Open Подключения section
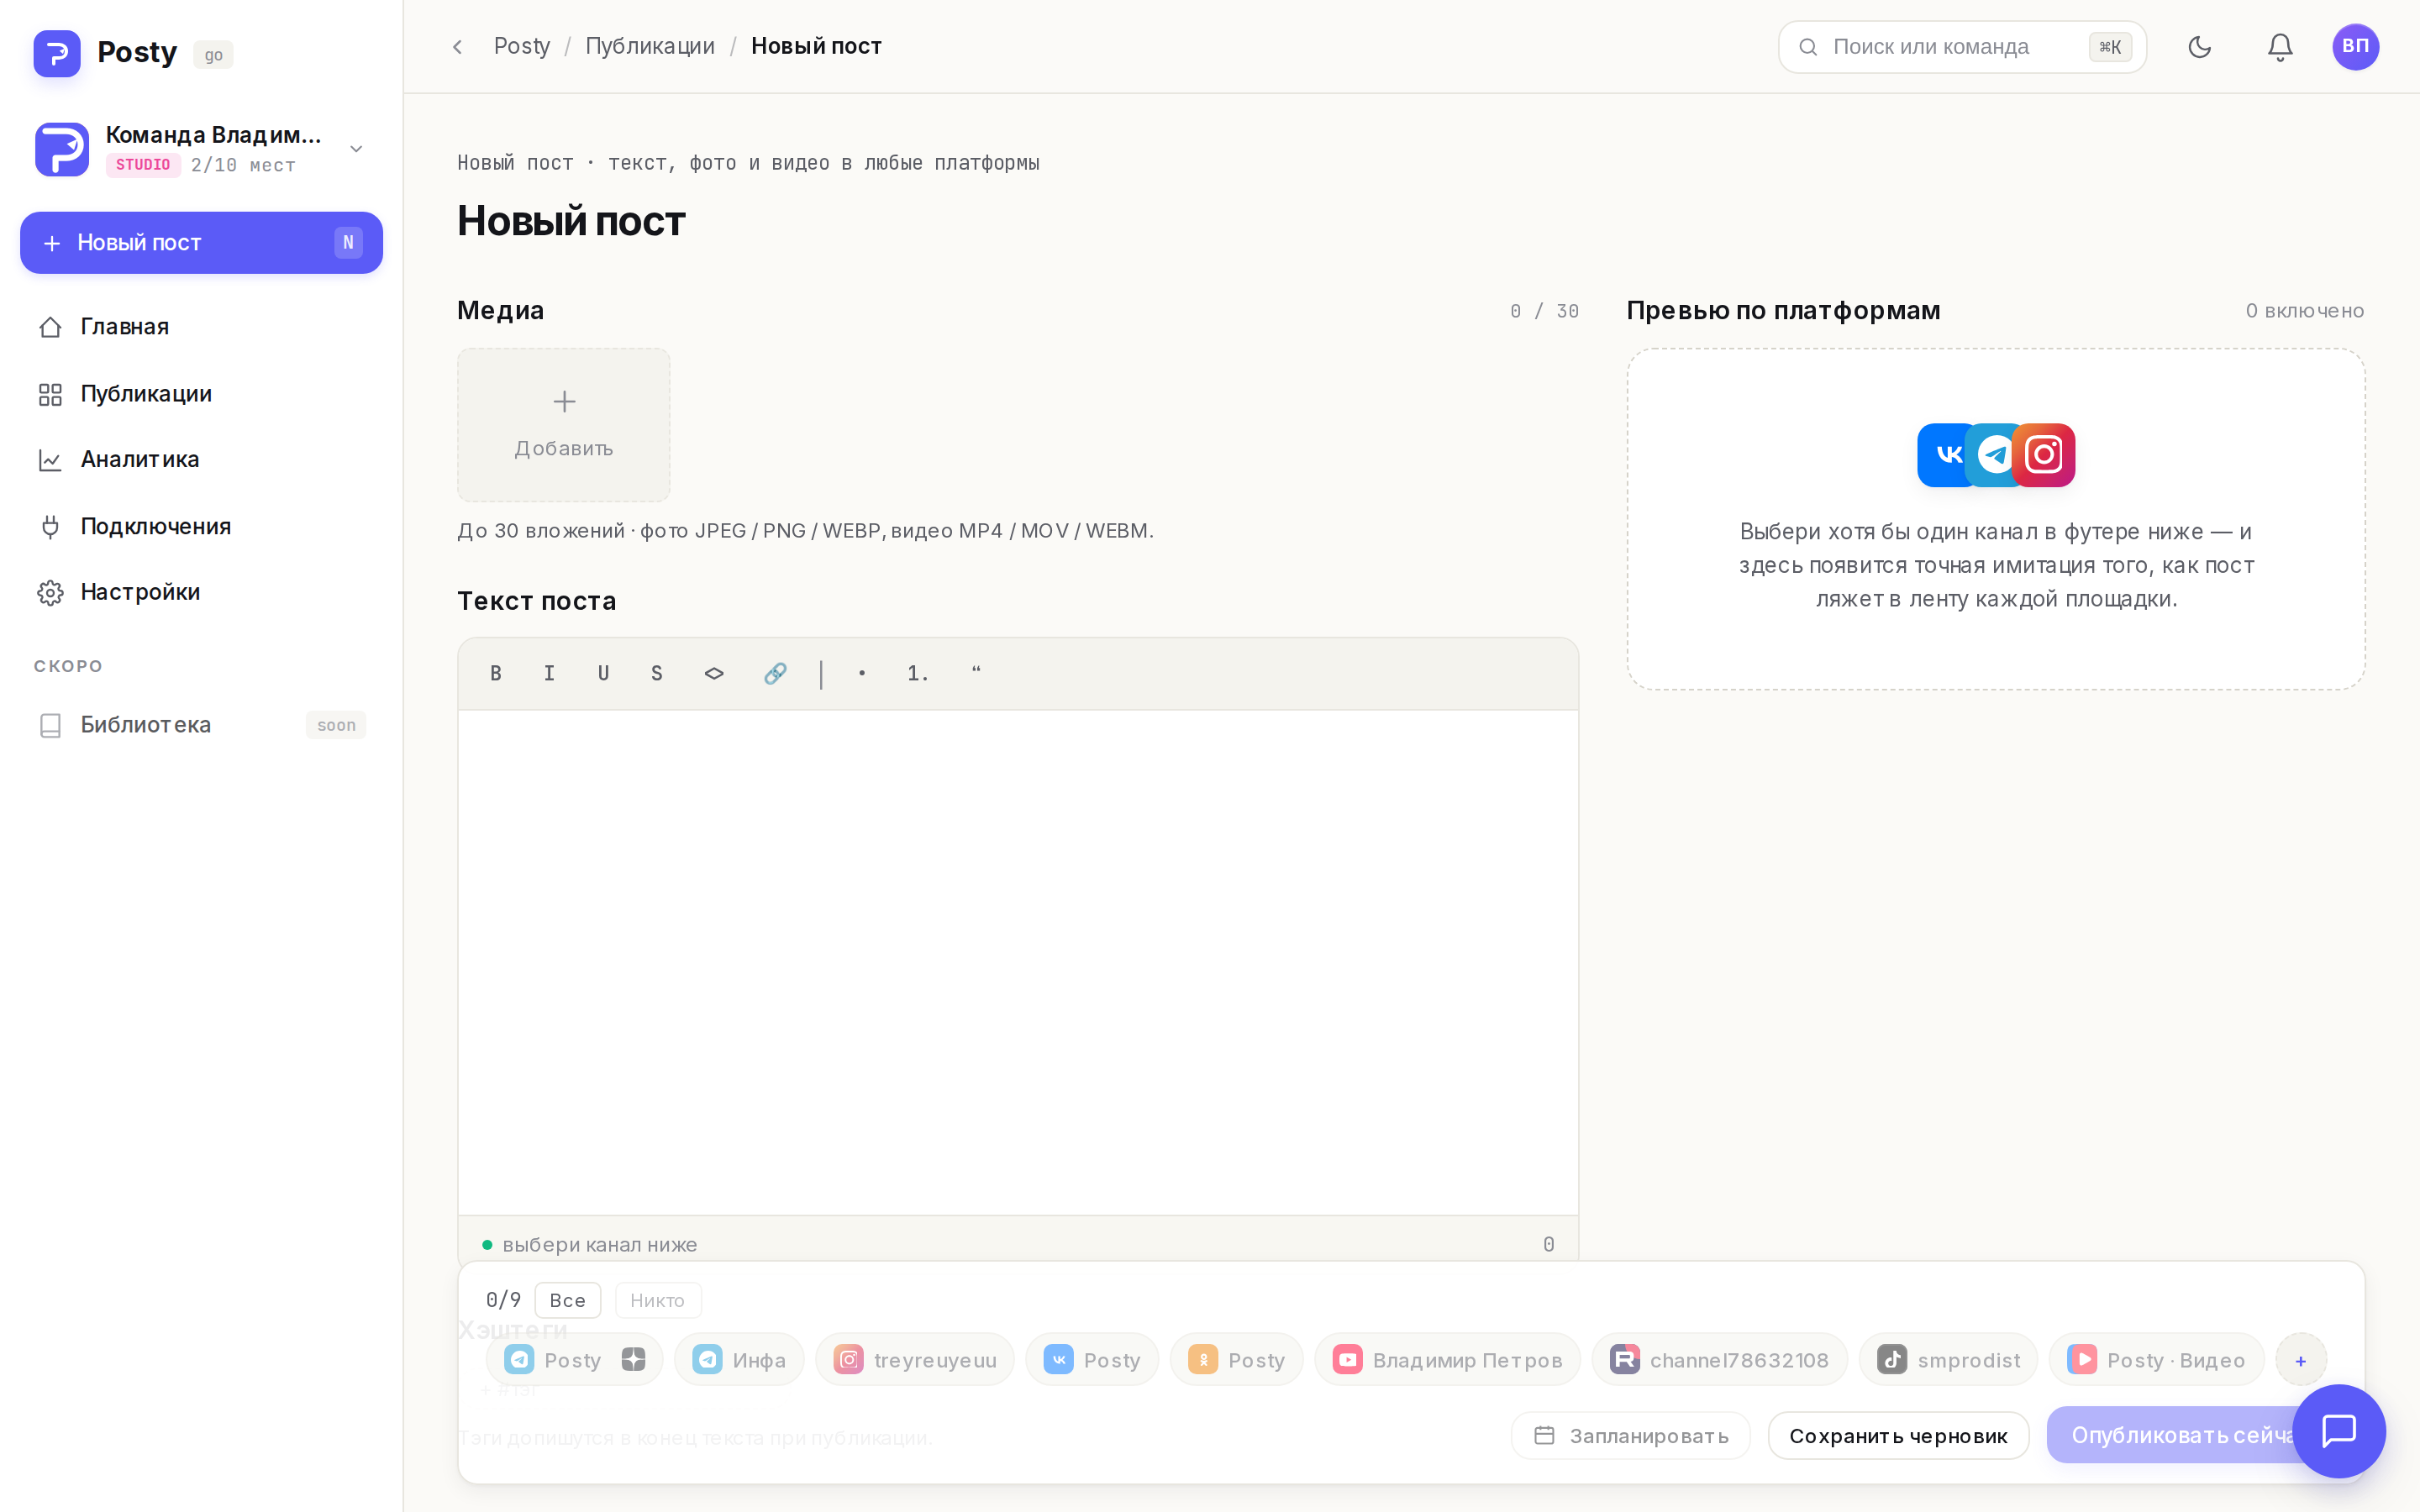This screenshot has height=1512, width=2420. (201, 526)
